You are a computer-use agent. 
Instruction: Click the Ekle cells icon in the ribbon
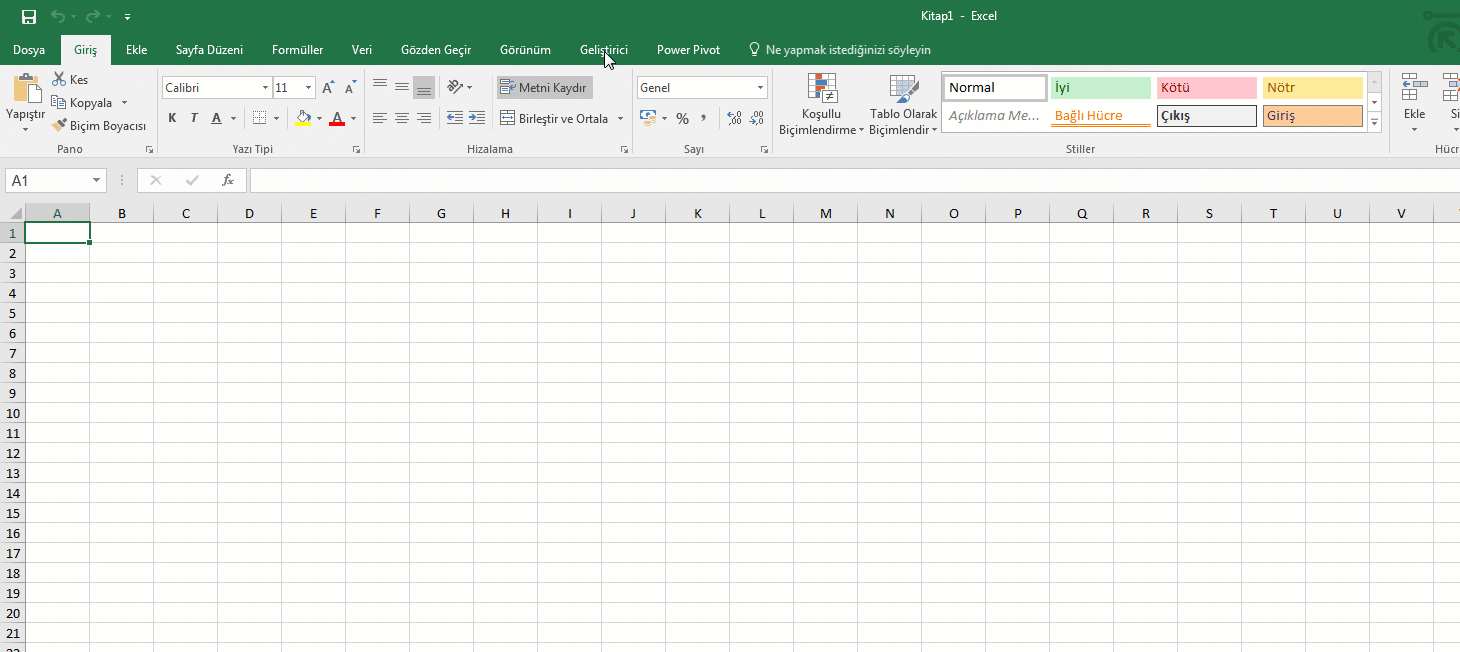(1414, 88)
